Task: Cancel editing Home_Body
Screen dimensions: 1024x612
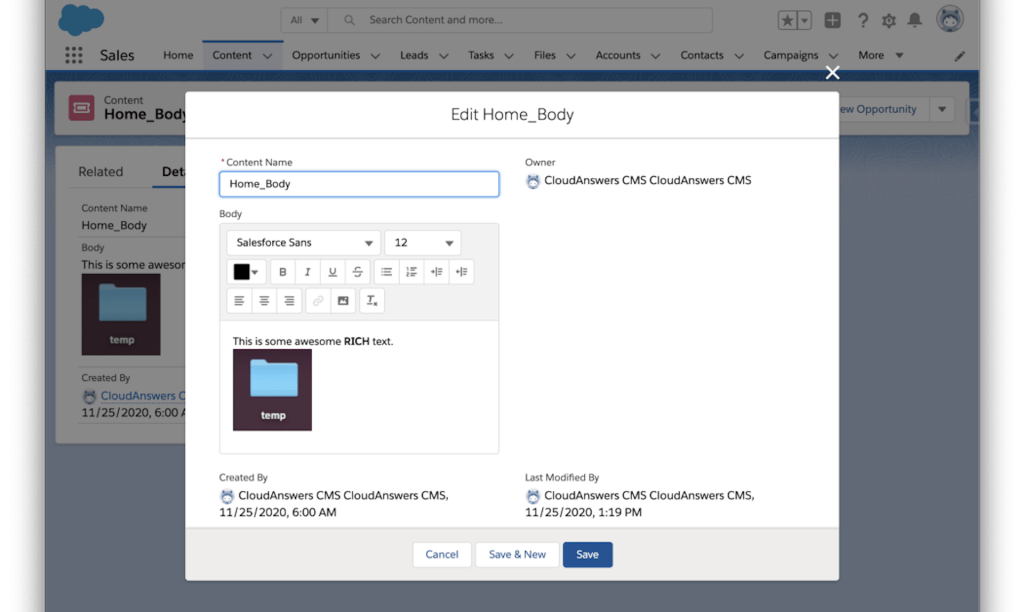Action: [441, 555]
